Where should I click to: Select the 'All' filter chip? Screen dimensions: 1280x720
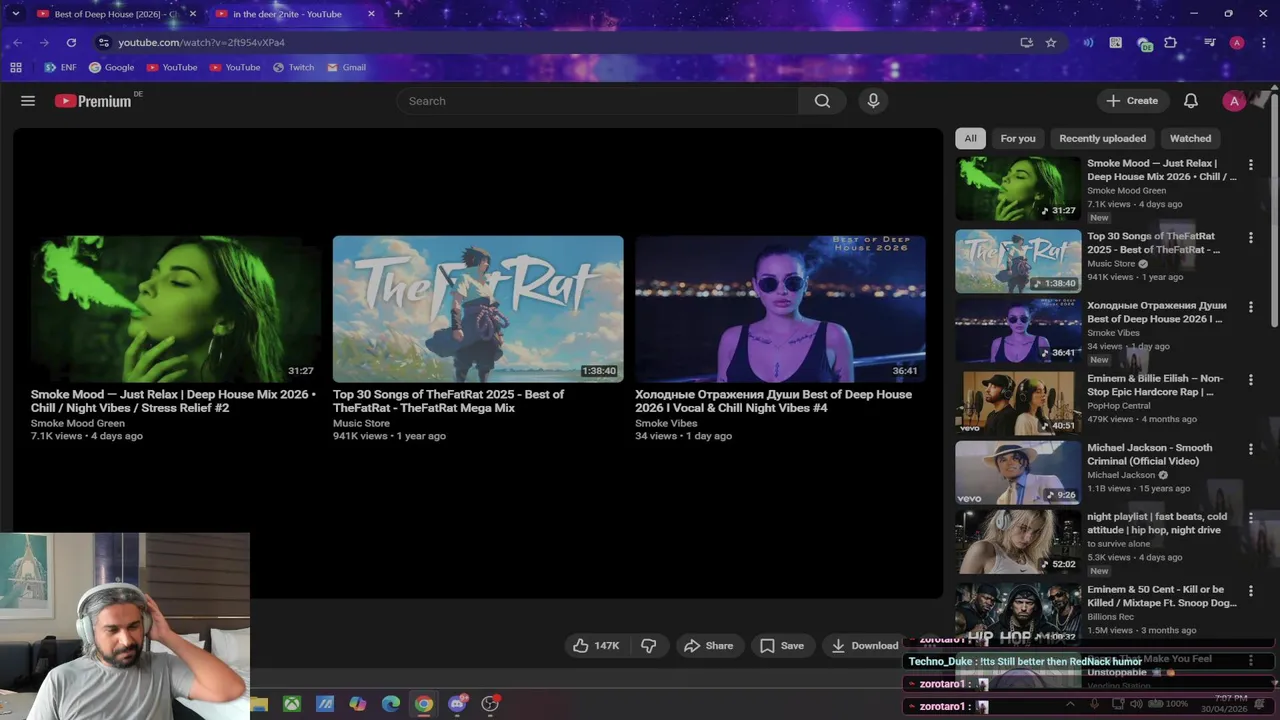(x=970, y=138)
